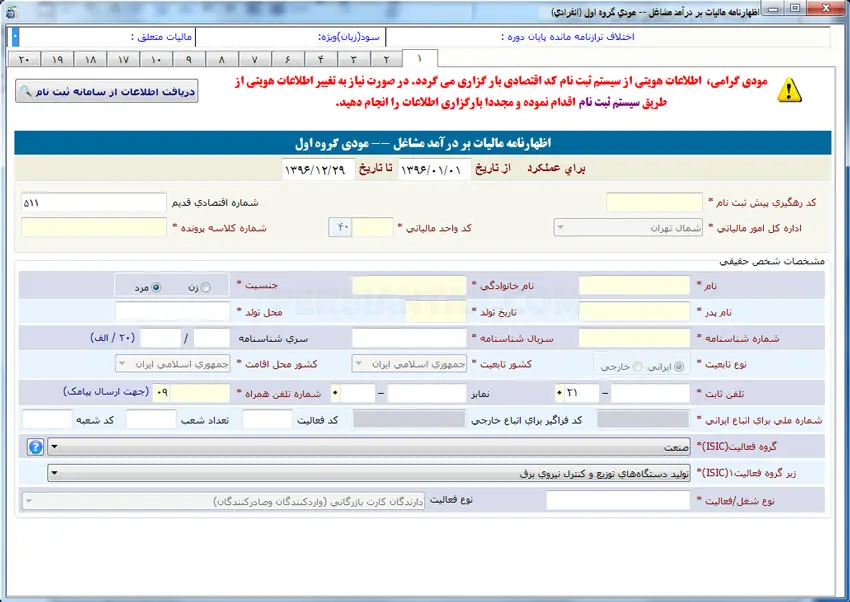The width and height of the screenshot is (850, 602).
Task: Click the نام پدر input field
Action: tap(634, 312)
